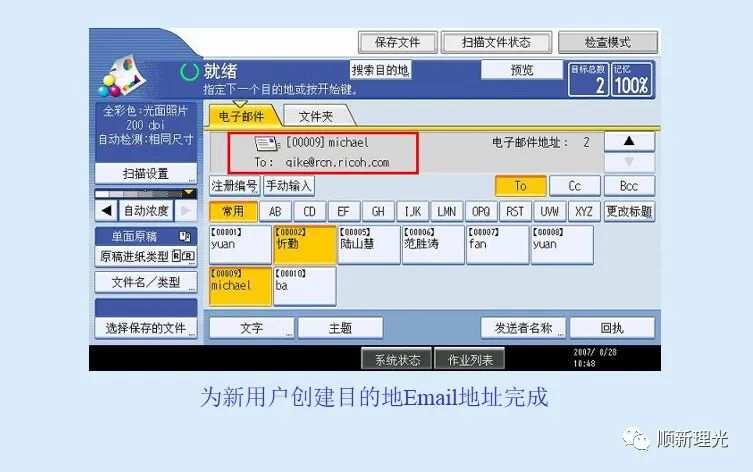Select 检查模式 button
Screen dimensions: 753x472
tap(607, 42)
